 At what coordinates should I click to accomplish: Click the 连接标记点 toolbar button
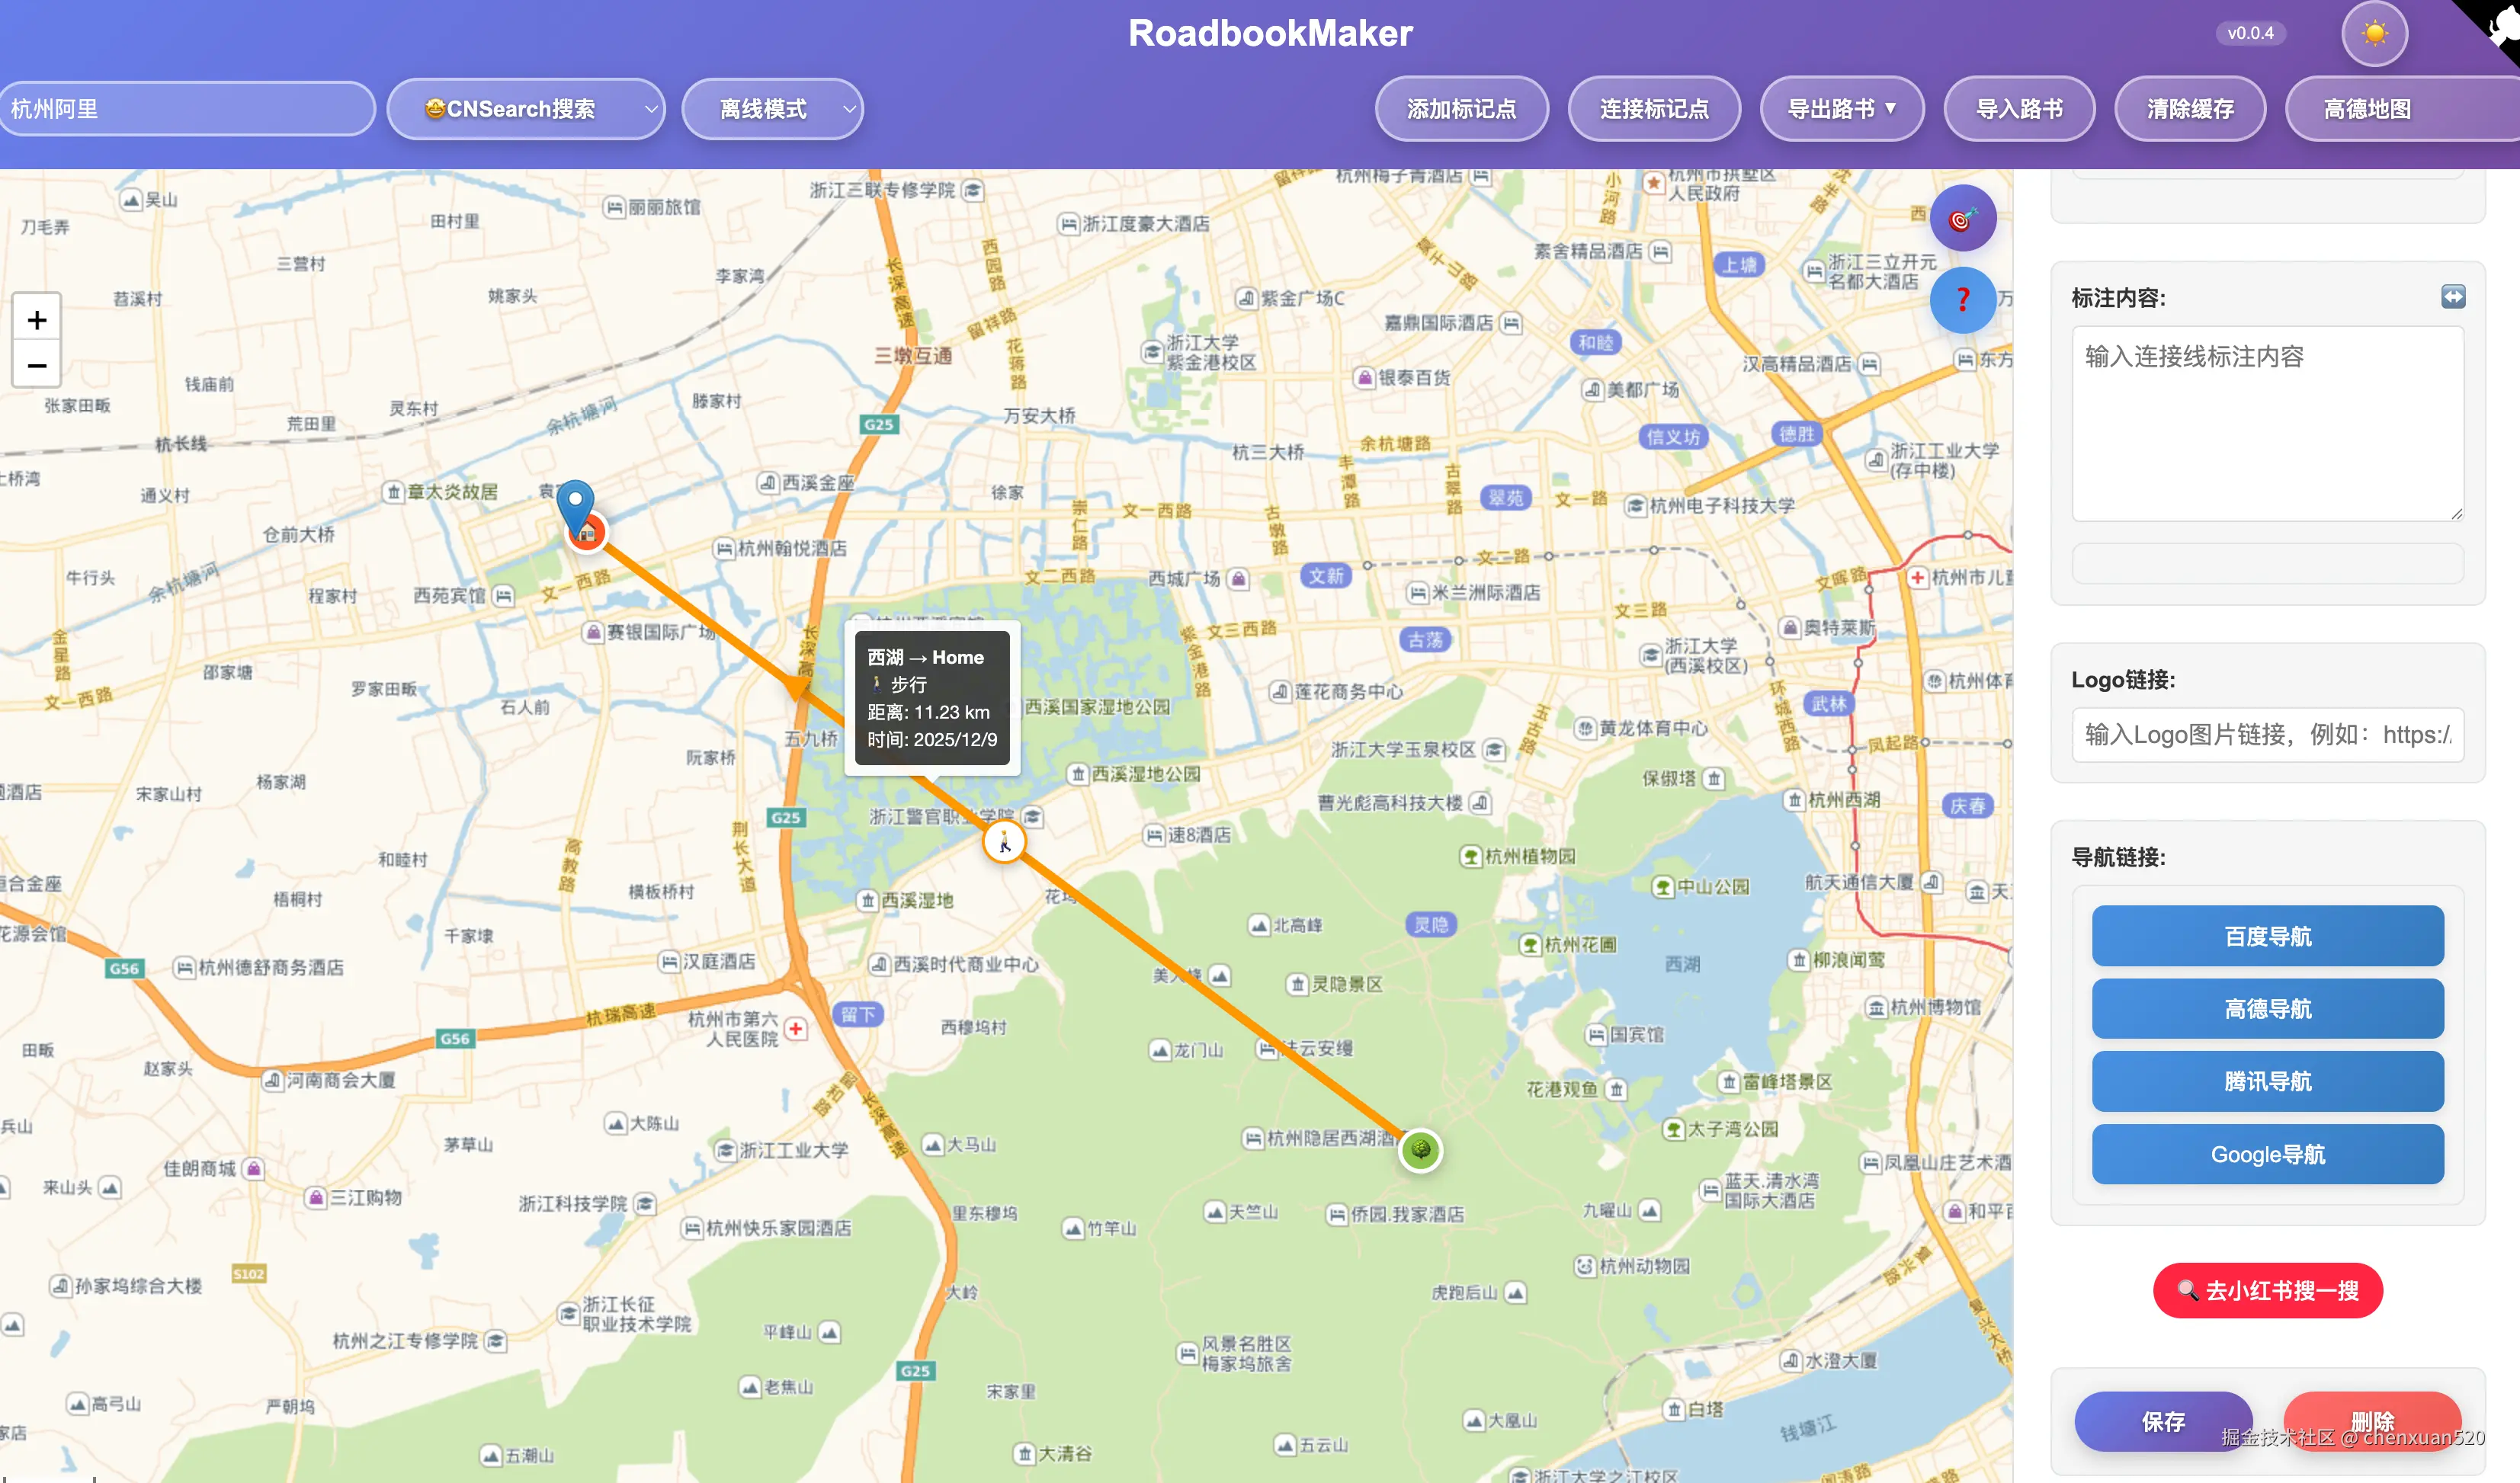pyautogui.click(x=1653, y=109)
